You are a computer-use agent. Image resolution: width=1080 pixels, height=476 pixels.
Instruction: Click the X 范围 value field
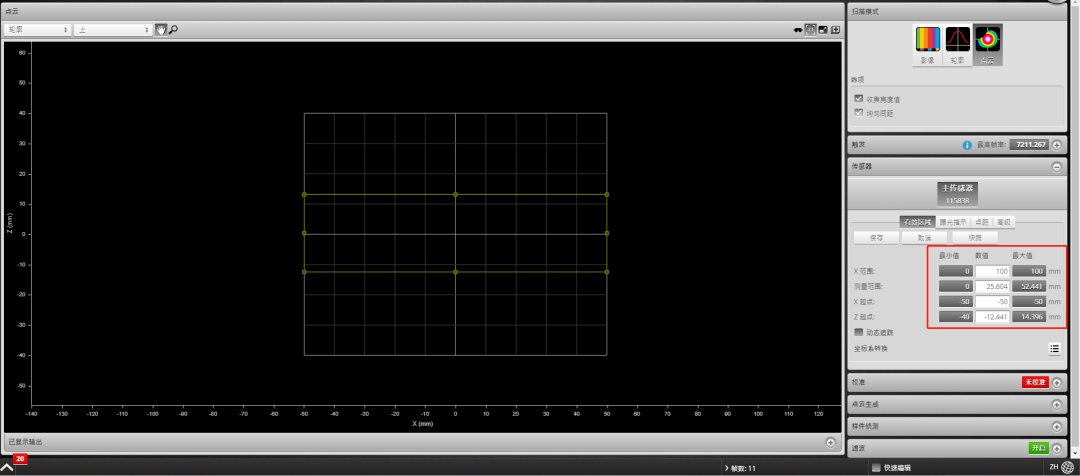[x=993, y=271]
